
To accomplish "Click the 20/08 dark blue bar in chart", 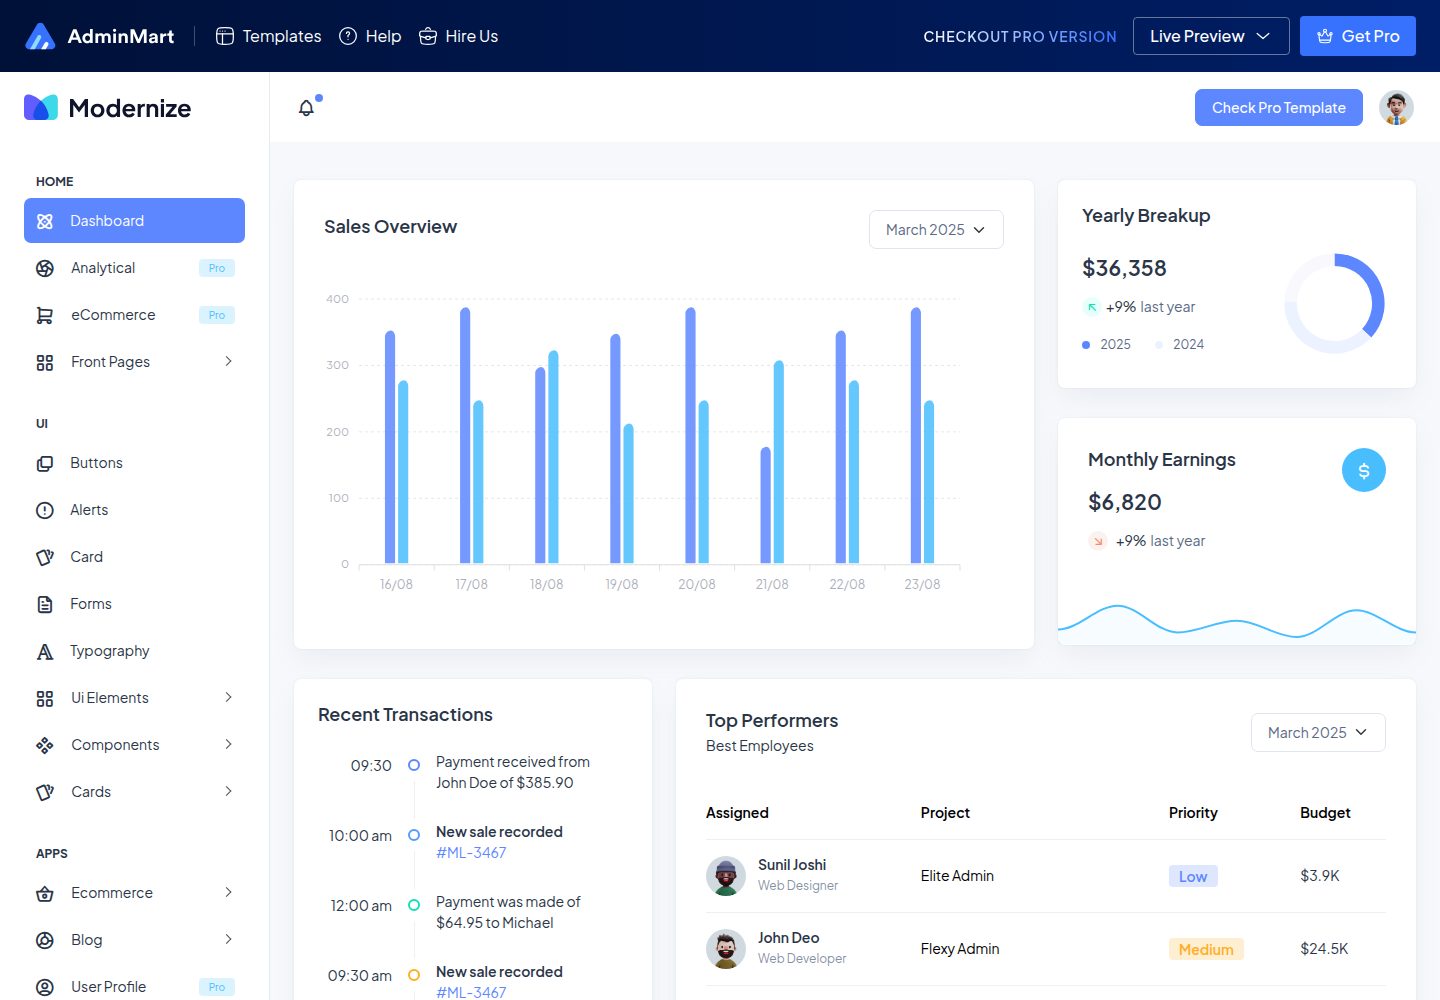I will tap(690, 435).
